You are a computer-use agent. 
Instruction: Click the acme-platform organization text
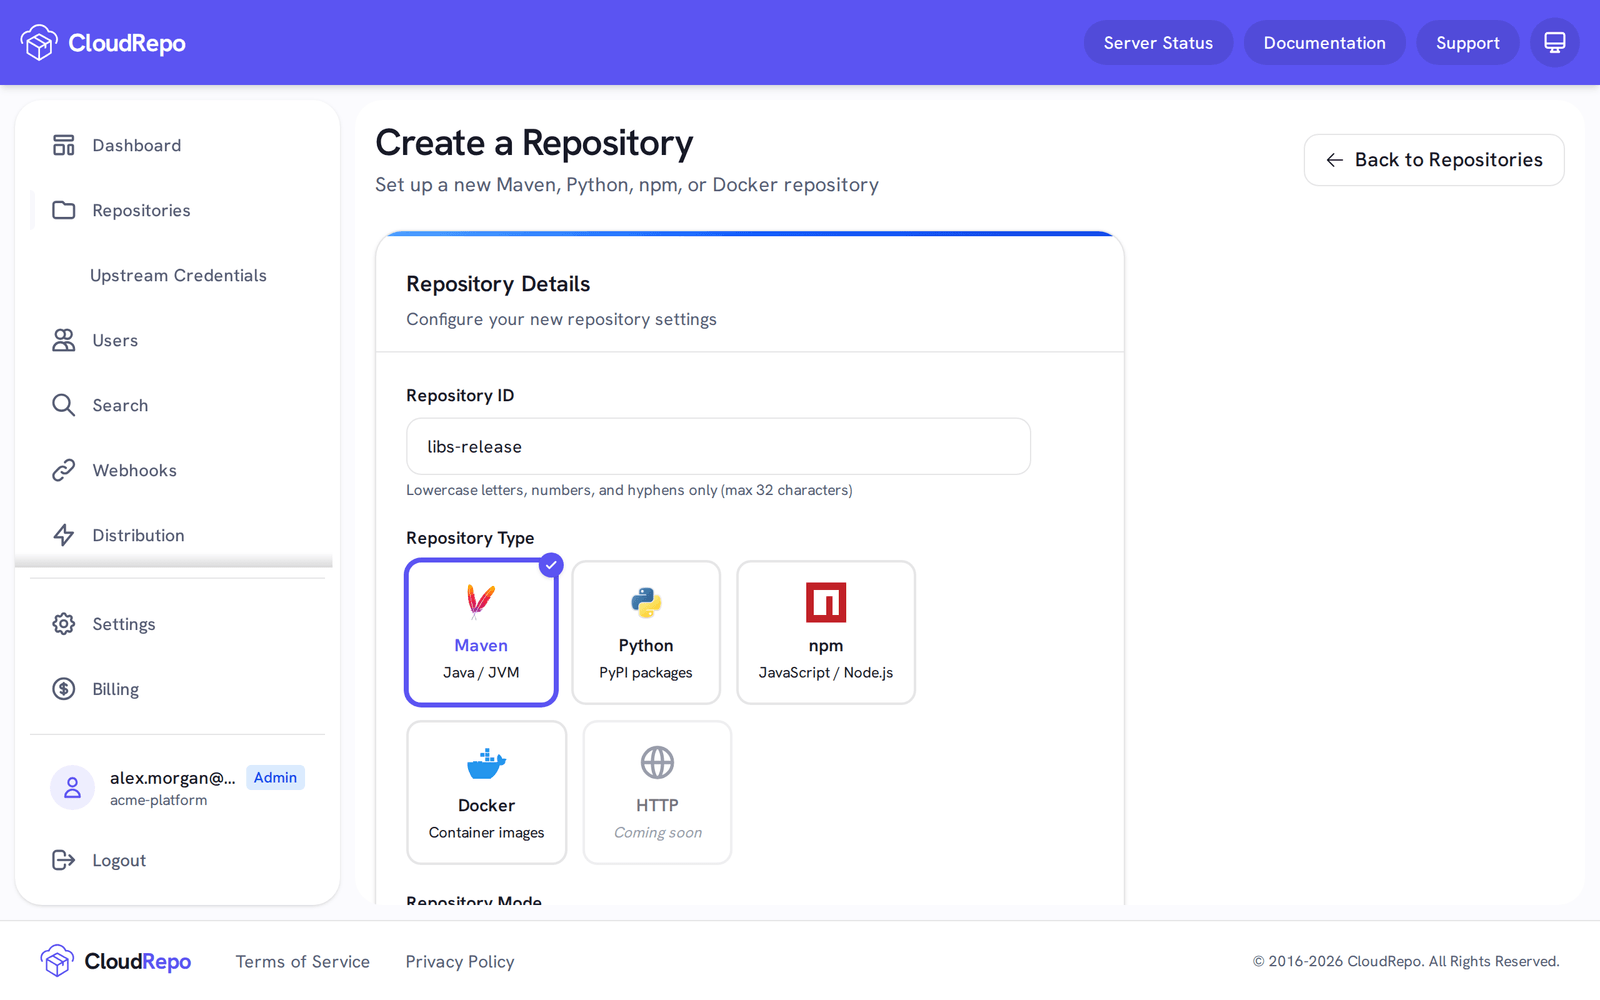coord(159,800)
